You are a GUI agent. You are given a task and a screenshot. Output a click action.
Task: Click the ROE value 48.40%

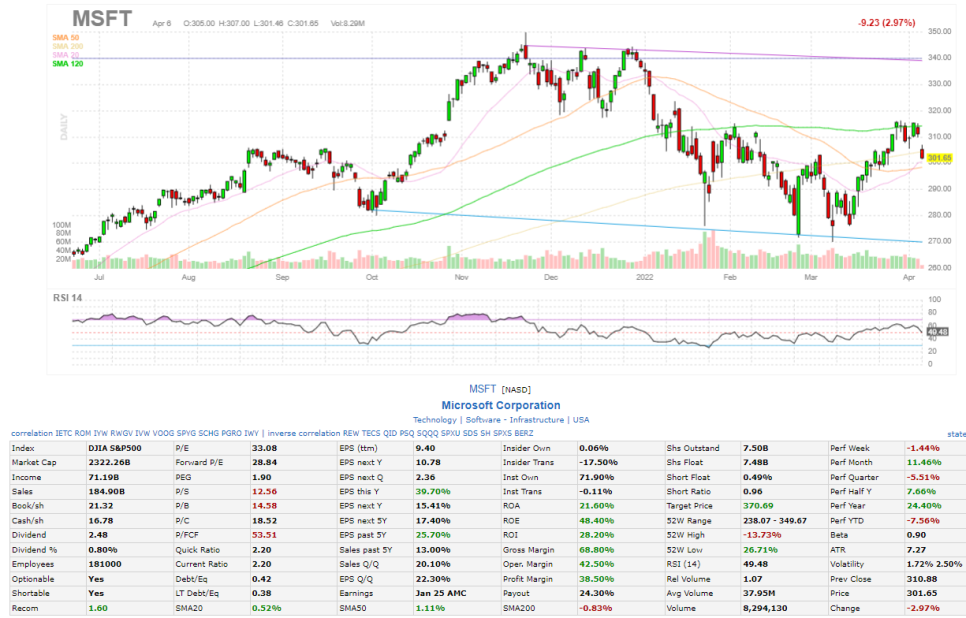[x=596, y=520]
